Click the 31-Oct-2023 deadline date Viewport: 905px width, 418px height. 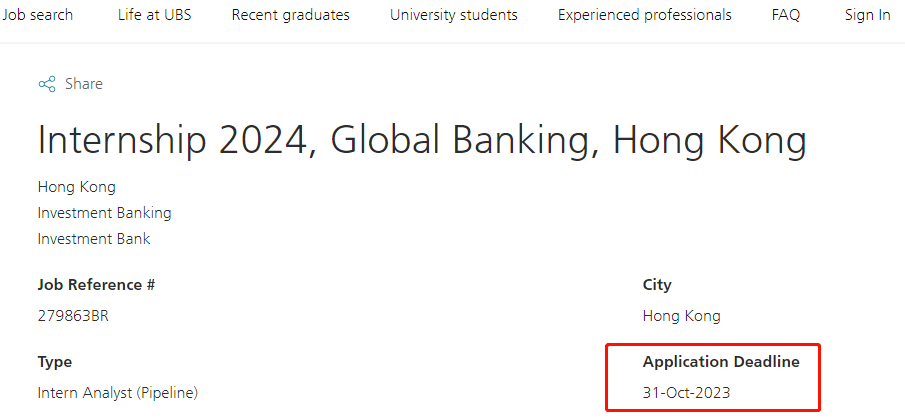click(686, 393)
